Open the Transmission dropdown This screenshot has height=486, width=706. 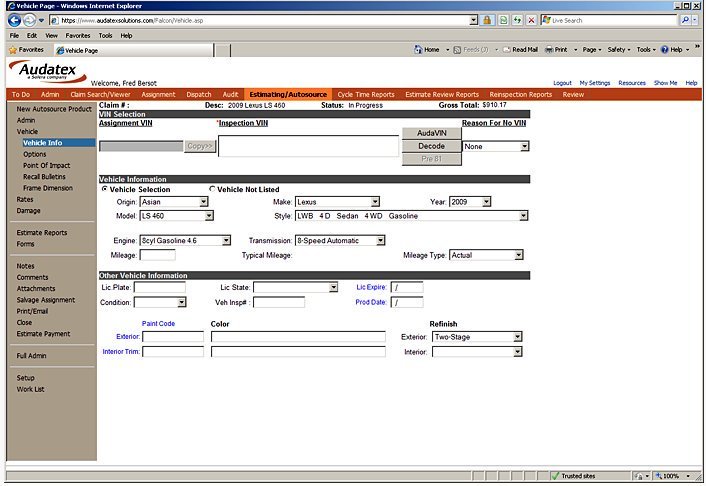(340, 241)
